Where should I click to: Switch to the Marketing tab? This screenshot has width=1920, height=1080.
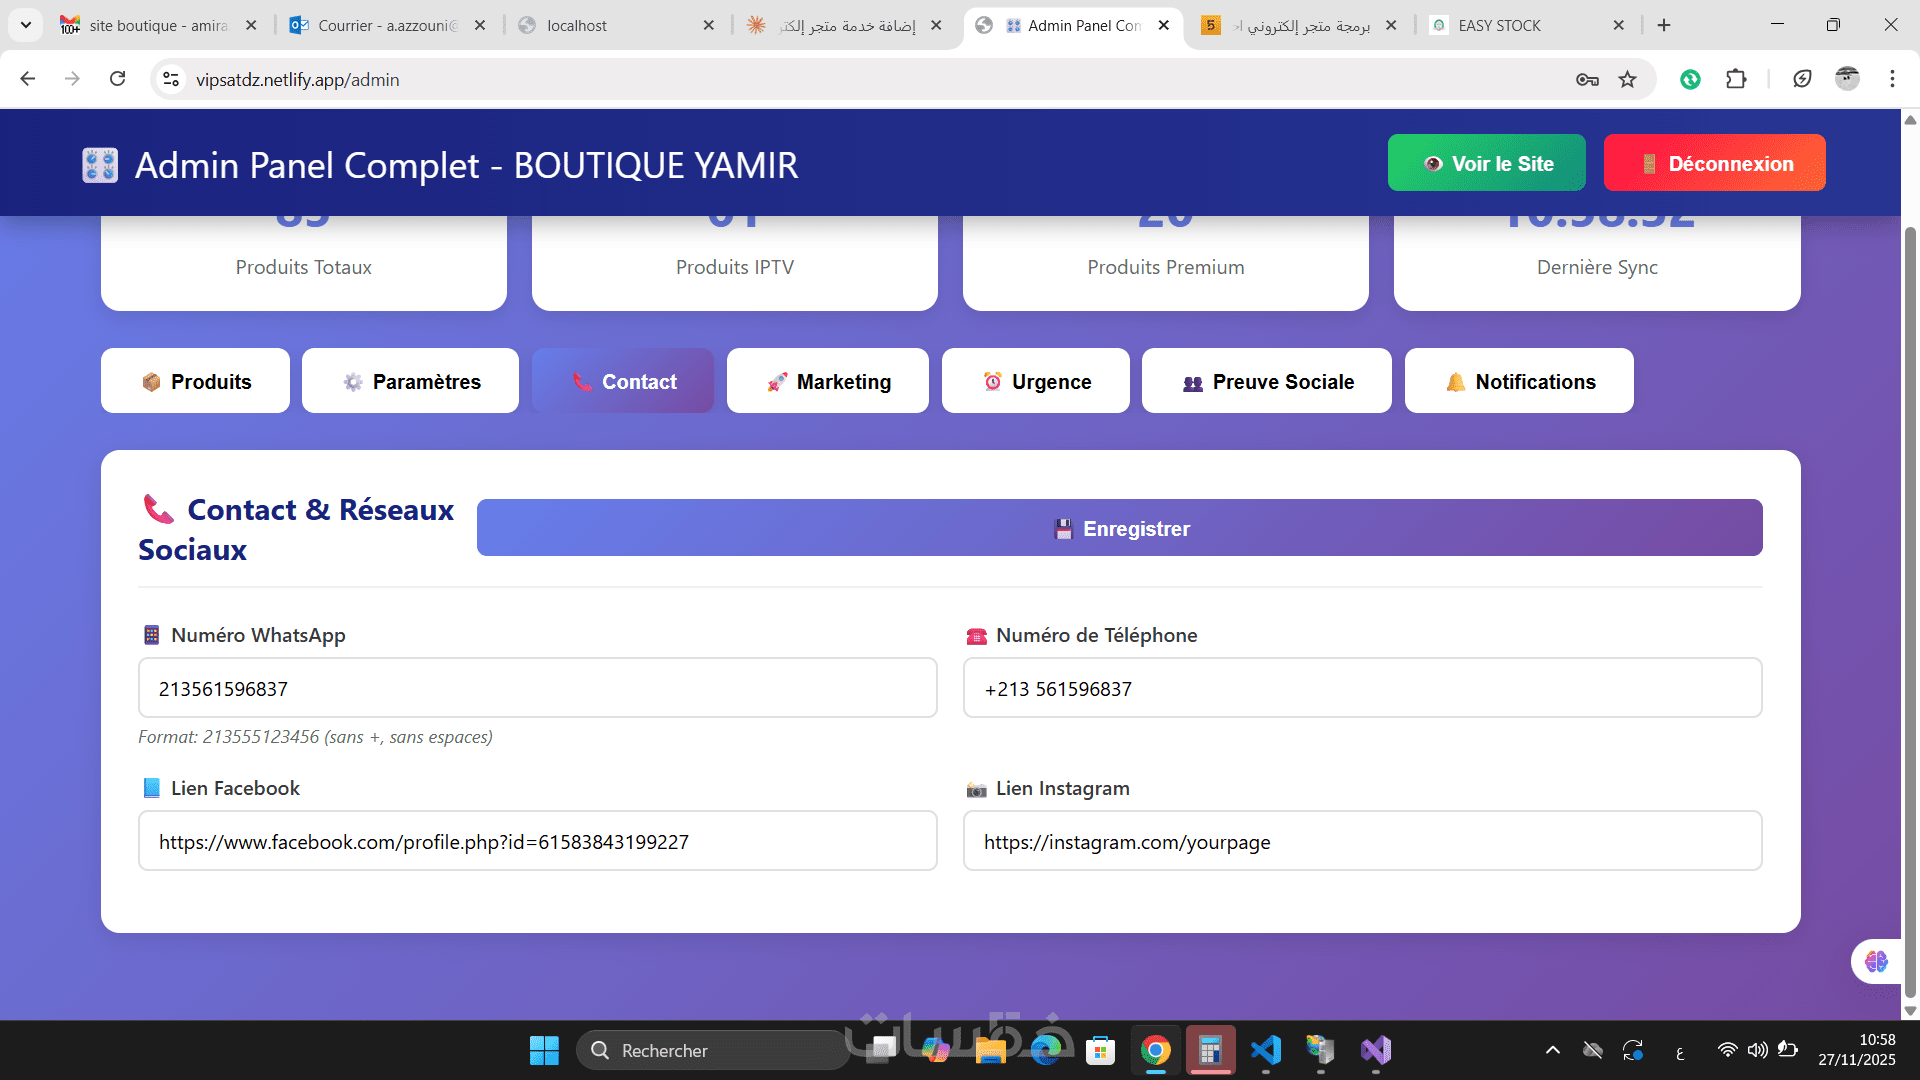click(828, 382)
